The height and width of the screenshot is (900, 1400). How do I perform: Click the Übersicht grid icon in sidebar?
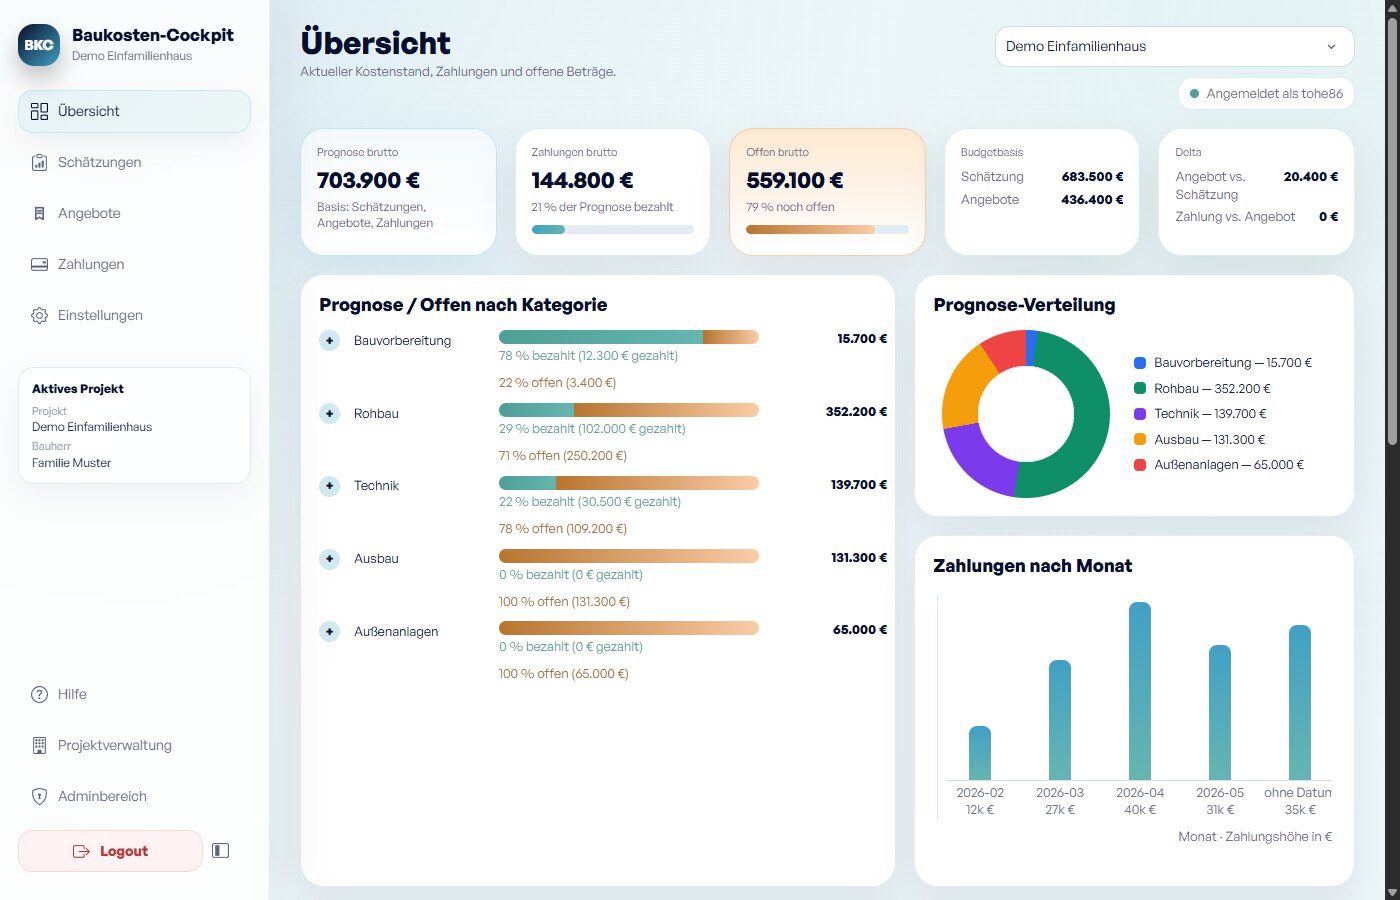click(39, 111)
